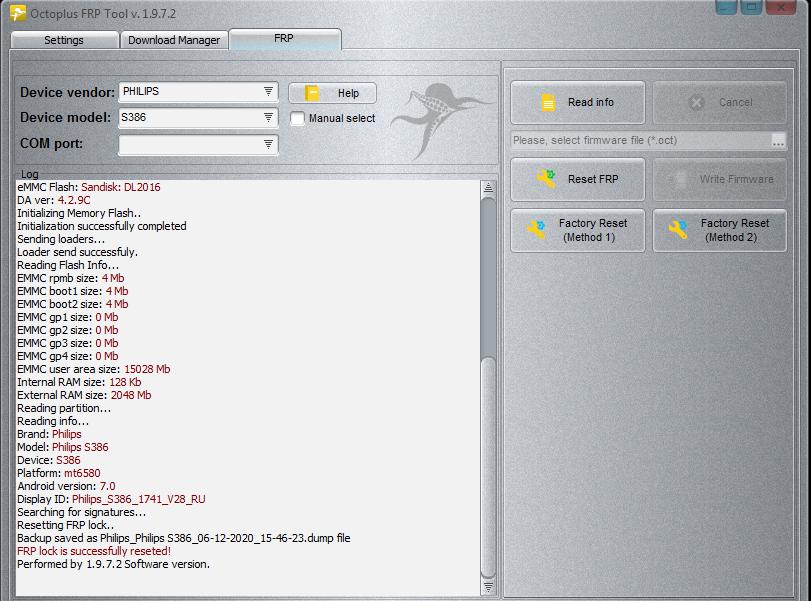Click Factory Reset (Method 1) button
Viewport: 811px width, 601px height.
(x=578, y=230)
